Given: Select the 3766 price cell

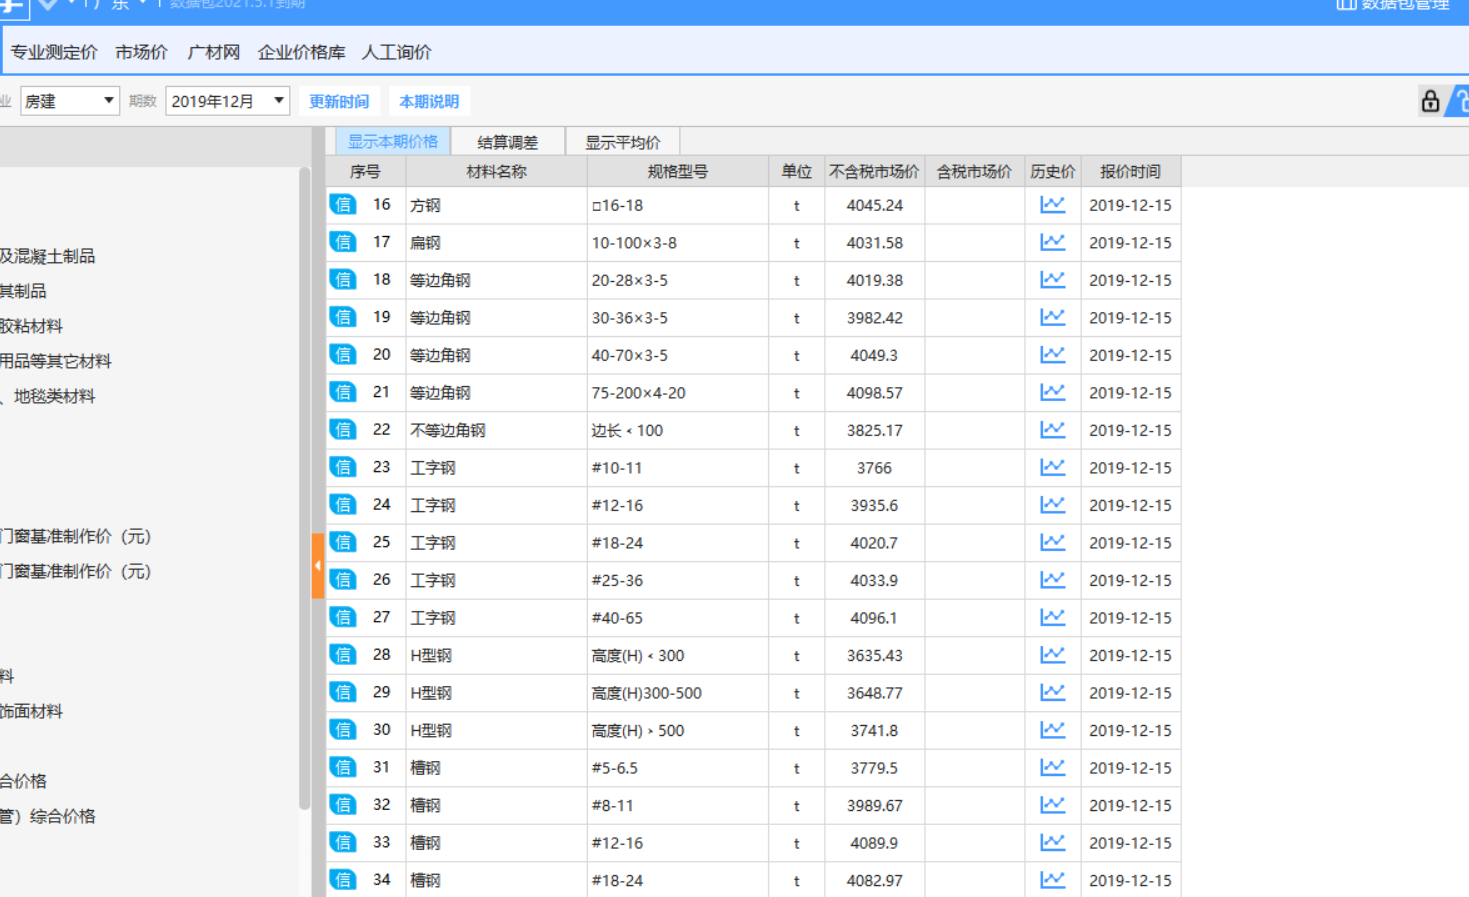Looking at the screenshot, I should pos(874,467).
